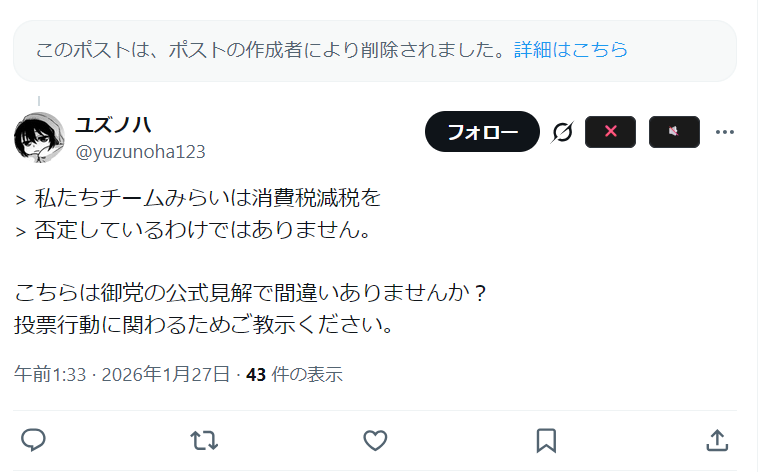Open the share upload icon
The width and height of the screenshot is (766, 472).
pos(717,440)
